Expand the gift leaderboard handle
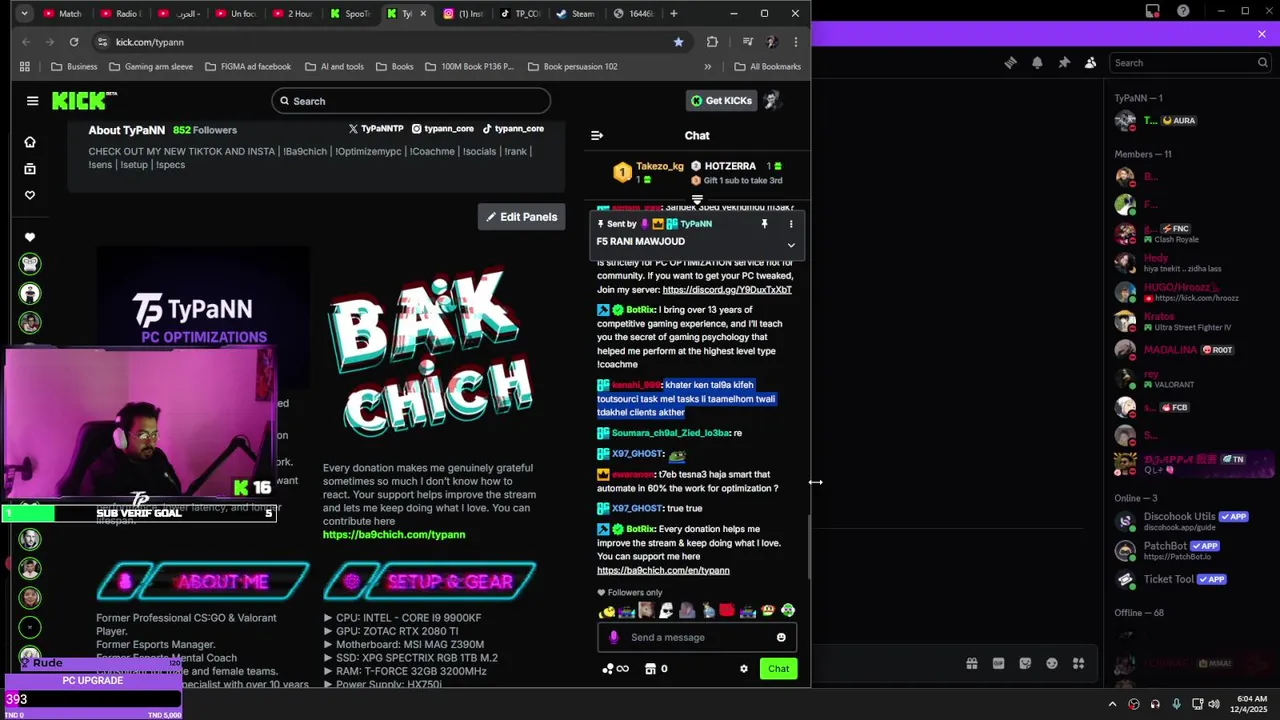Screen dimensions: 1280x720 (x=697, y=199)
